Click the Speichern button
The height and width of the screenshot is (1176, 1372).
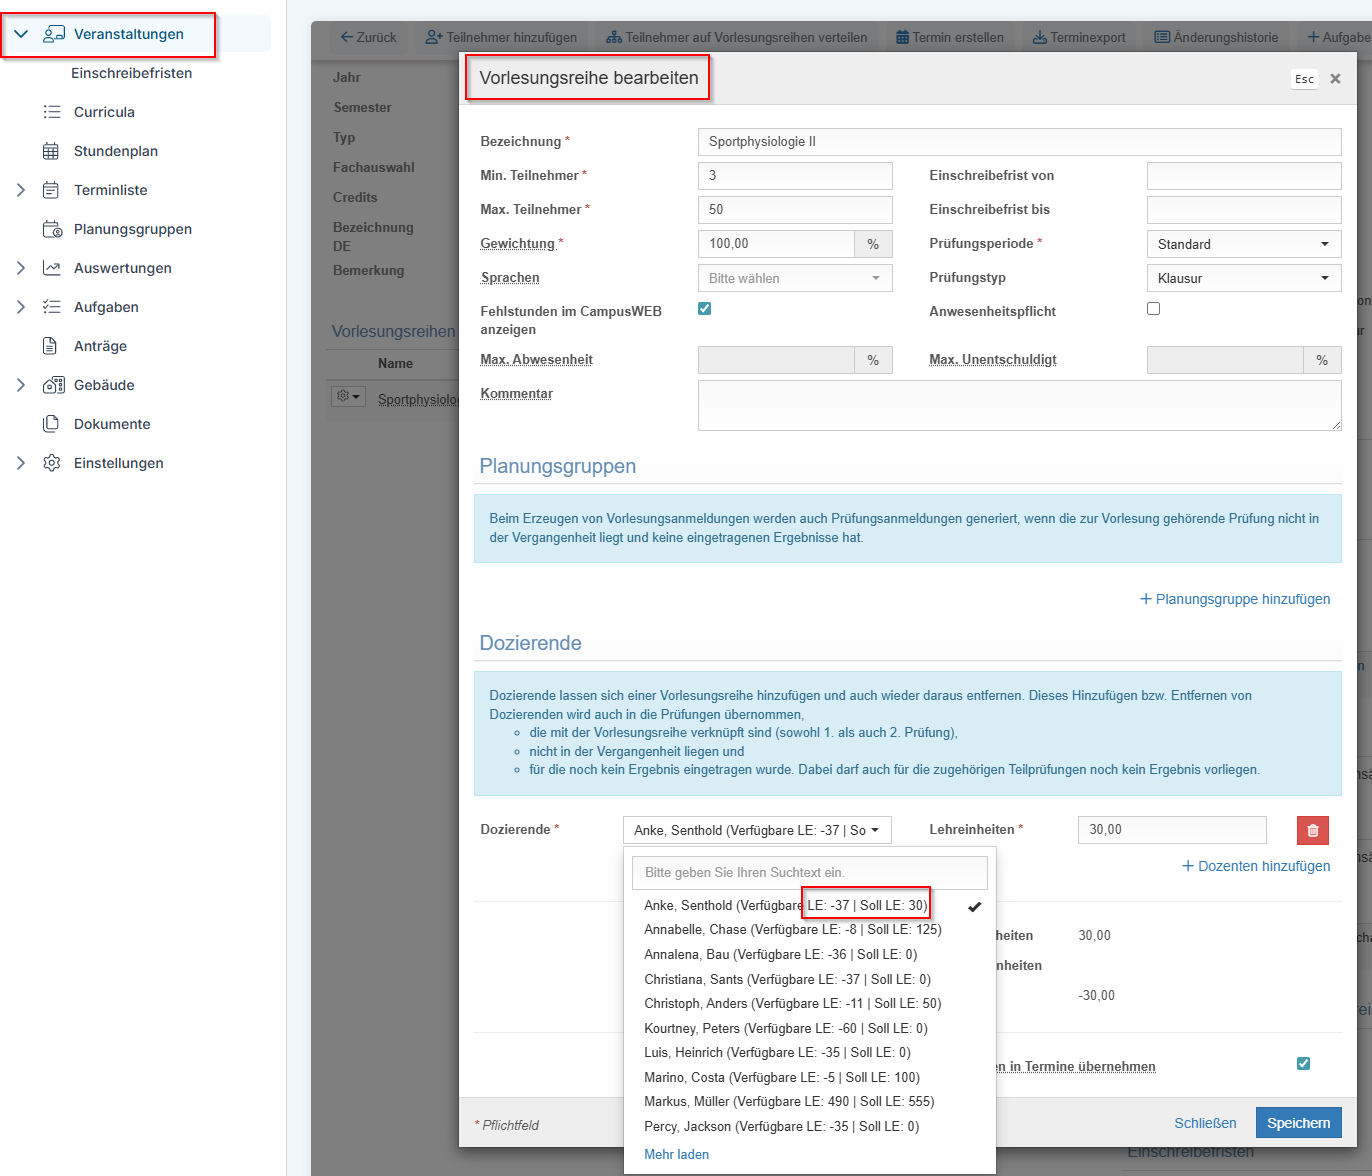click(1298, 1123)
